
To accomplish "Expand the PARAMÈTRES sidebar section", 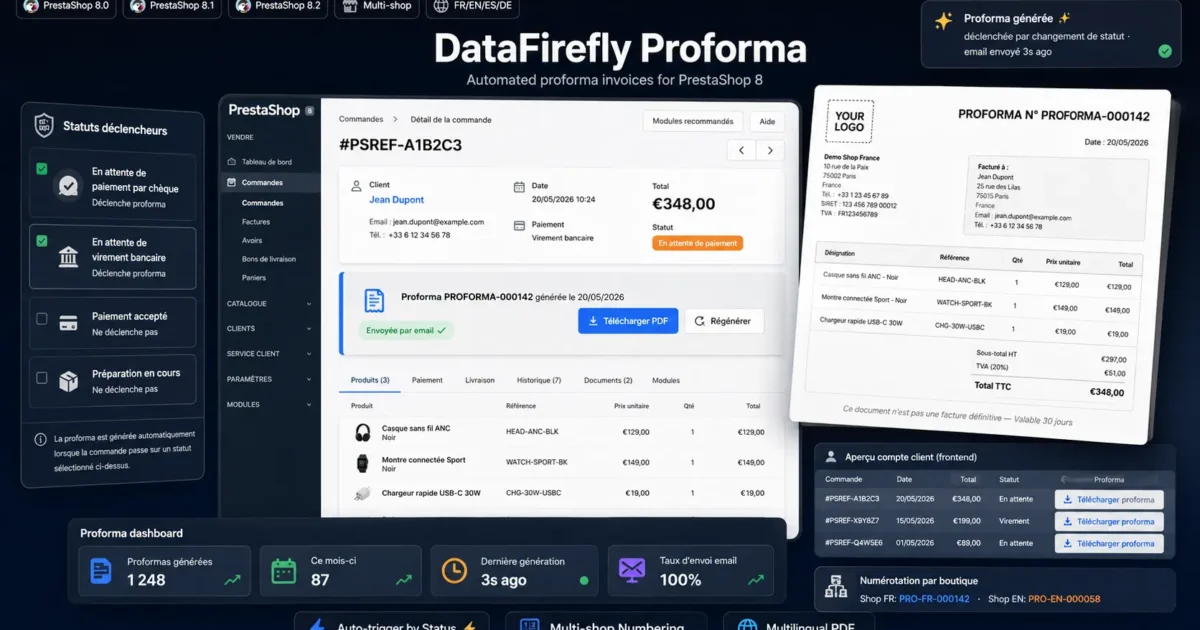I will click(x=270, y=379).
